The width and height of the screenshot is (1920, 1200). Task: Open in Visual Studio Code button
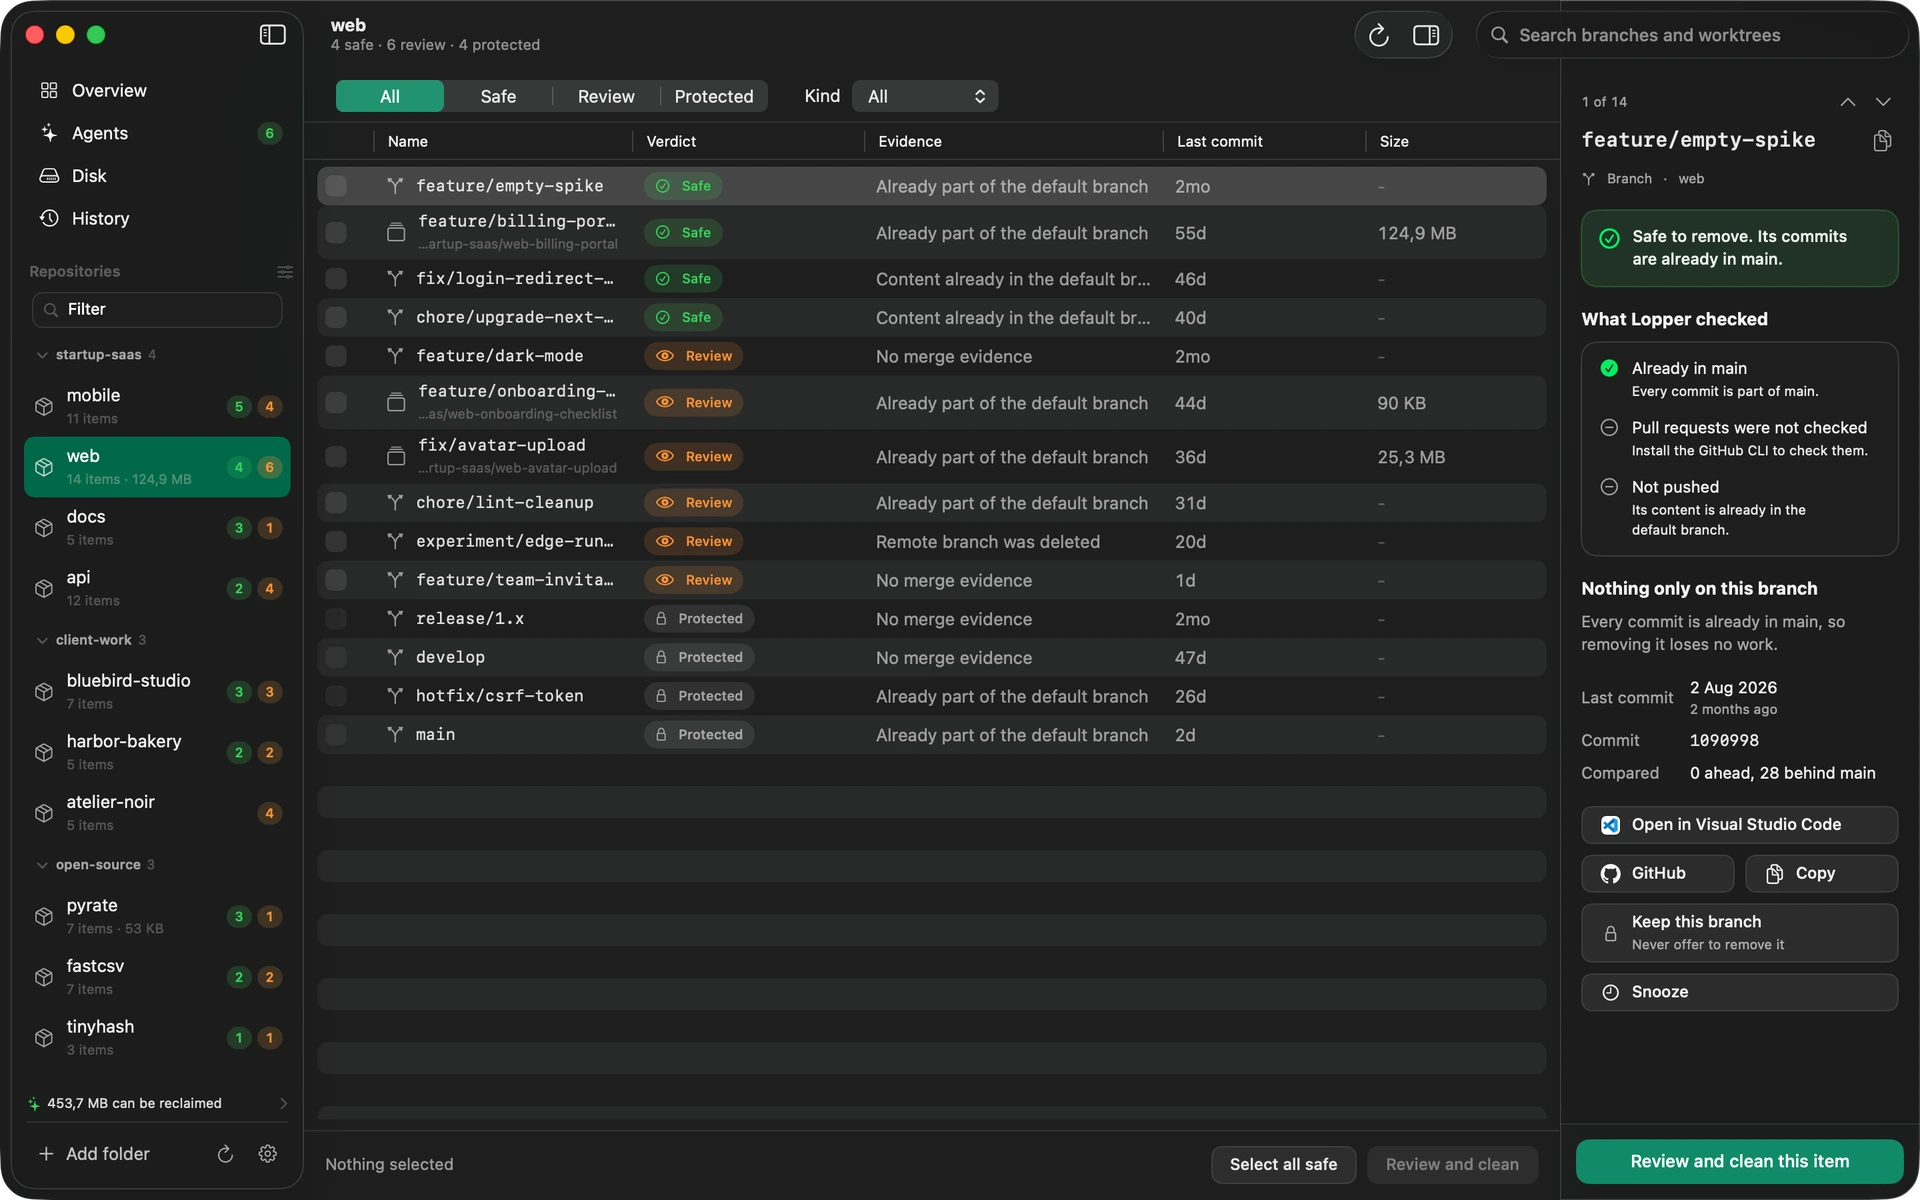1739,825
